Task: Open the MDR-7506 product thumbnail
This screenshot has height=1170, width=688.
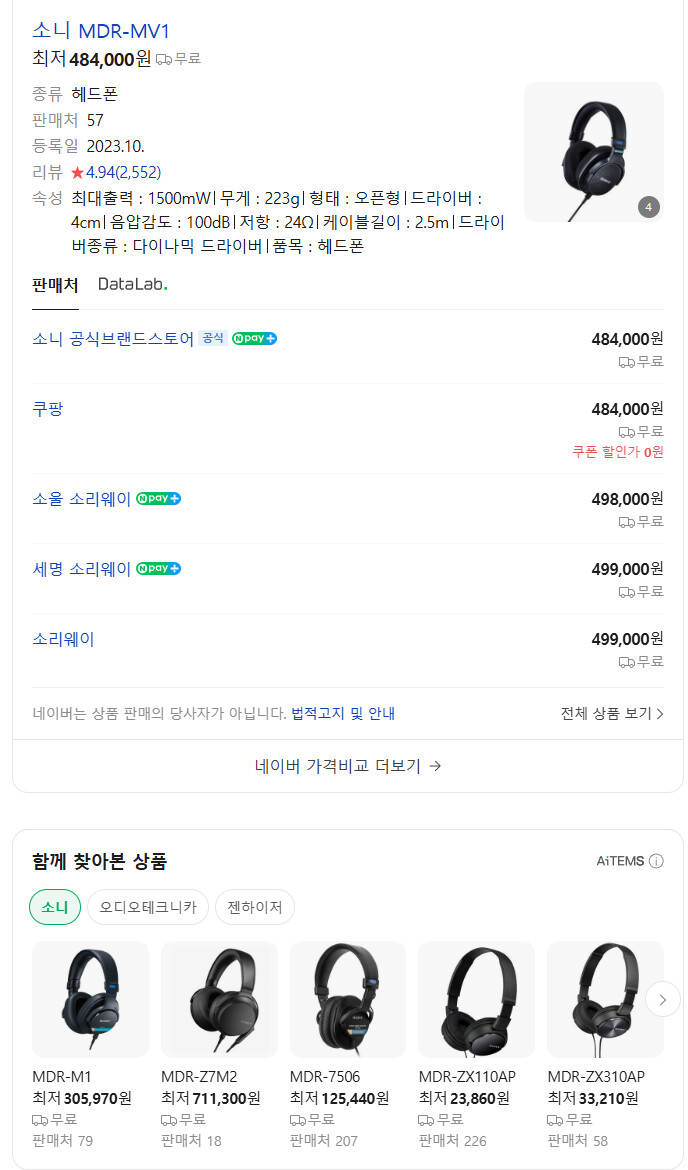Action: click(x=347, y=999)
